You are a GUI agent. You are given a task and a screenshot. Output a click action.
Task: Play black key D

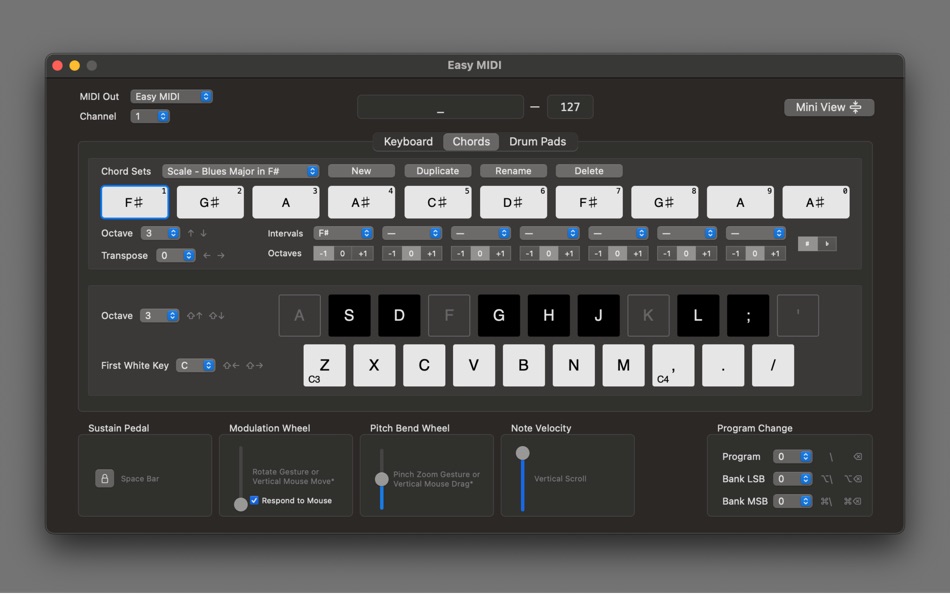click(x=399, y=315)
